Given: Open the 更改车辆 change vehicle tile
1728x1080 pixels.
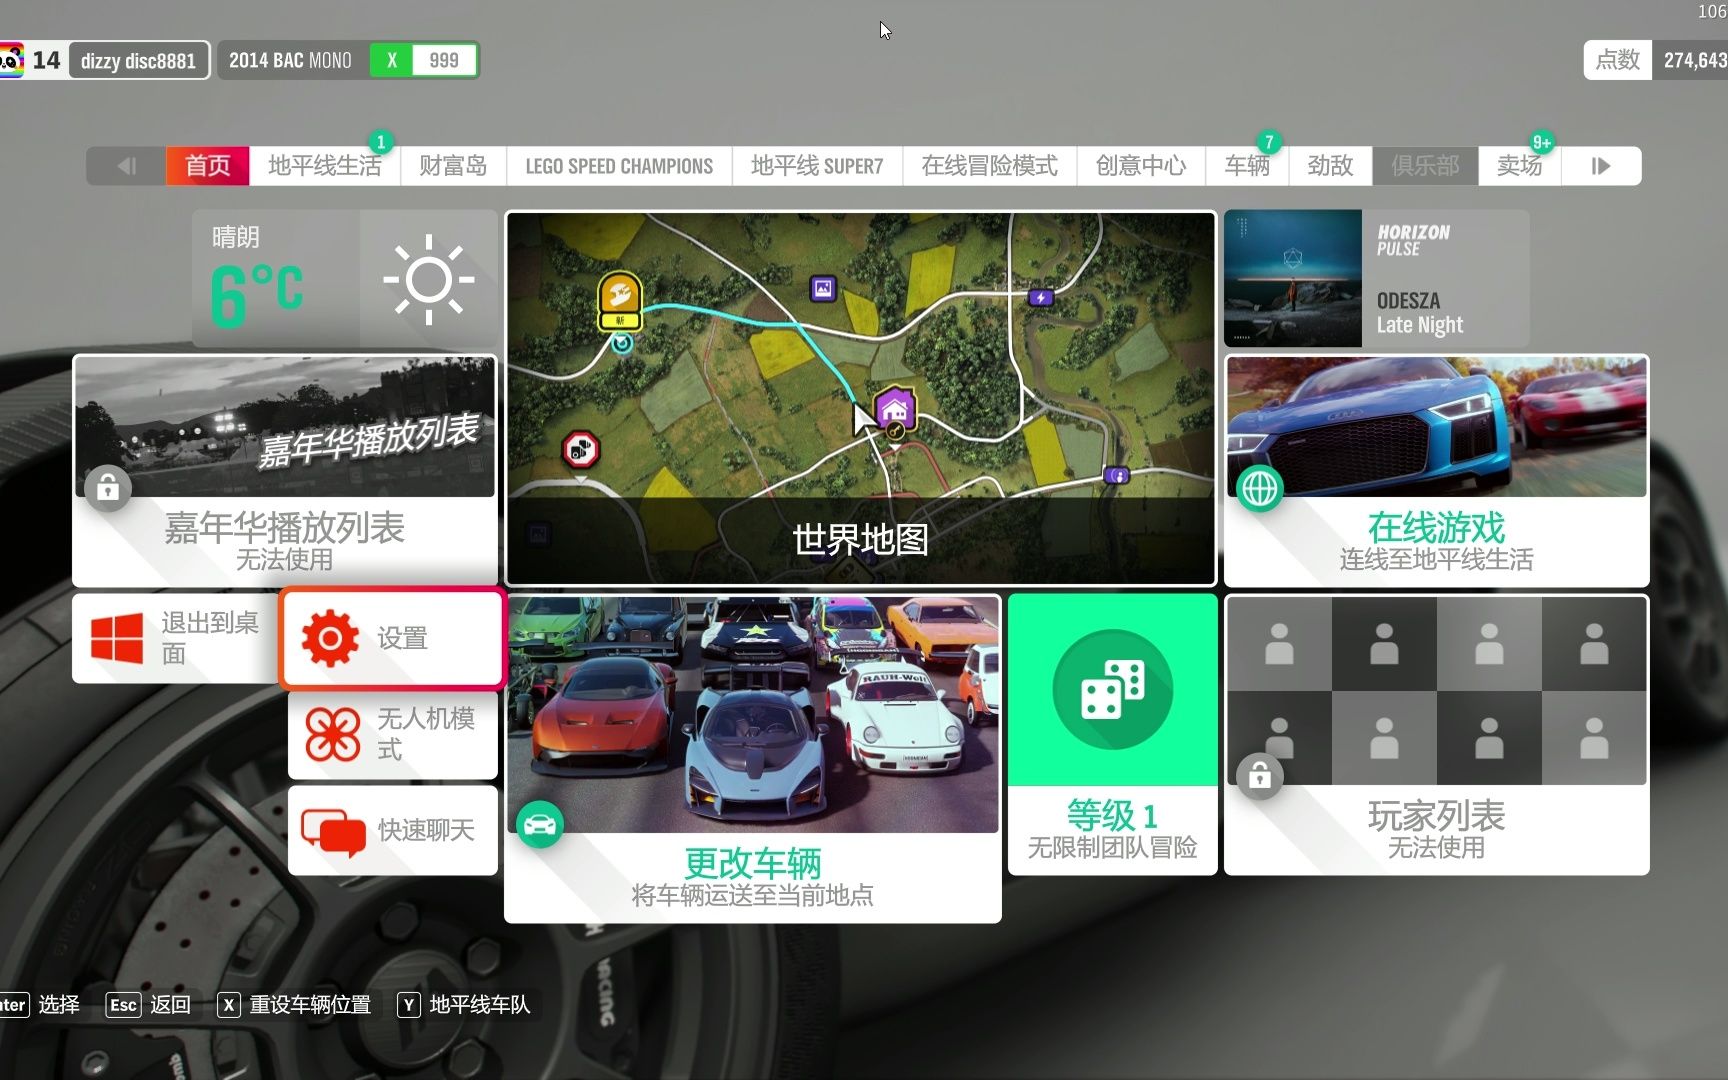Looking at the screenshot, I should coord(753,758).
